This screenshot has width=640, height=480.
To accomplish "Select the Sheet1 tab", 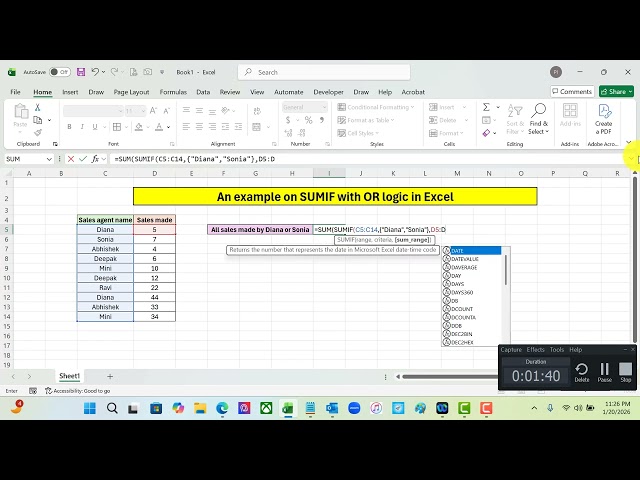I will [x=69, y=376].
